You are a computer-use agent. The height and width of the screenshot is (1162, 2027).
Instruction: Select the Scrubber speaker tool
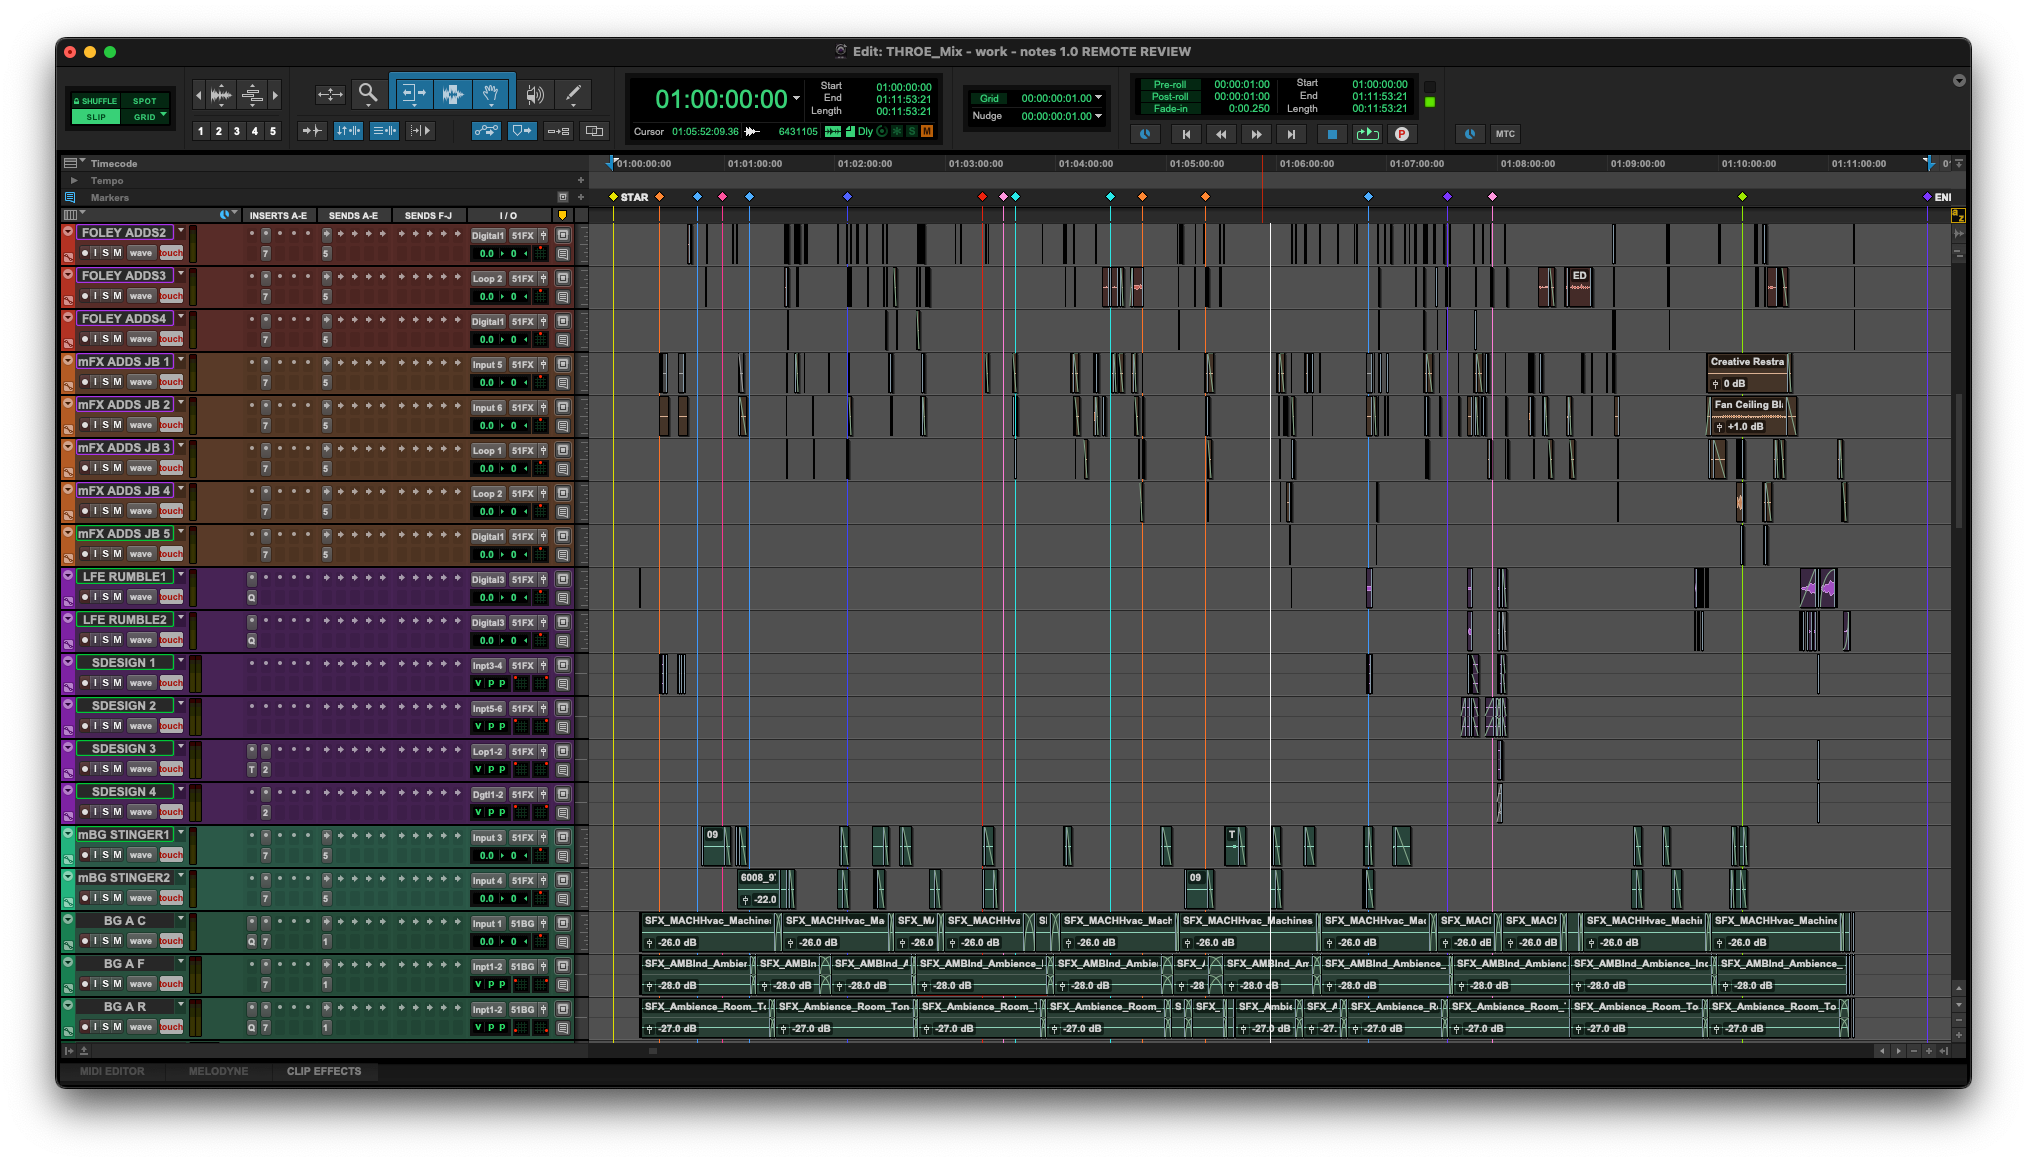[535, 94]
